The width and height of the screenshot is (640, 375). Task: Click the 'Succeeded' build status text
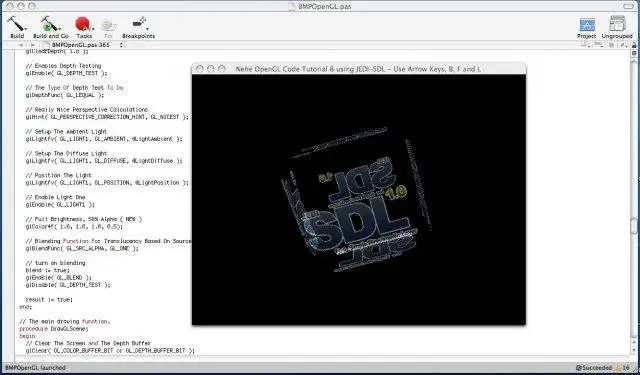click(597, 368)
